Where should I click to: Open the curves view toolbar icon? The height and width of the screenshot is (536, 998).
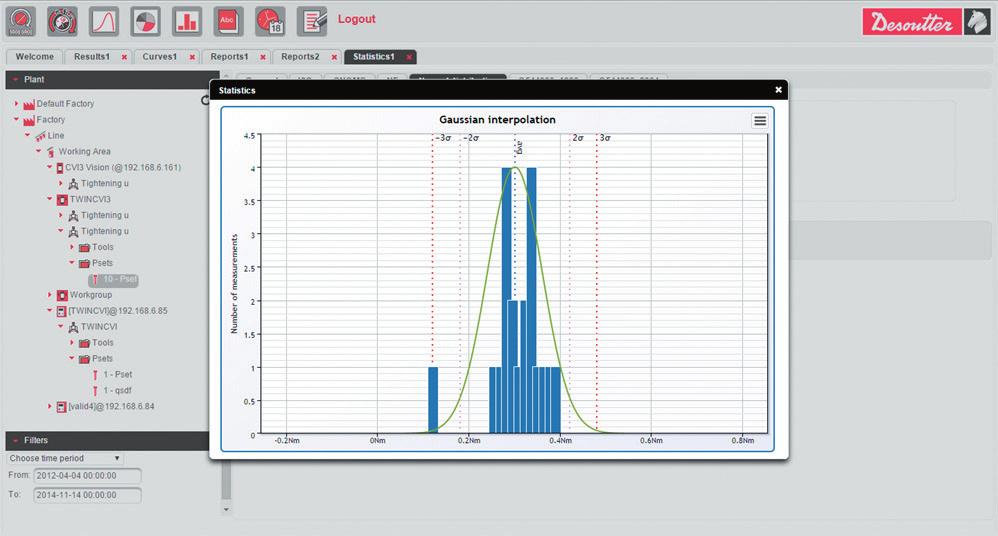click(104, 22)
